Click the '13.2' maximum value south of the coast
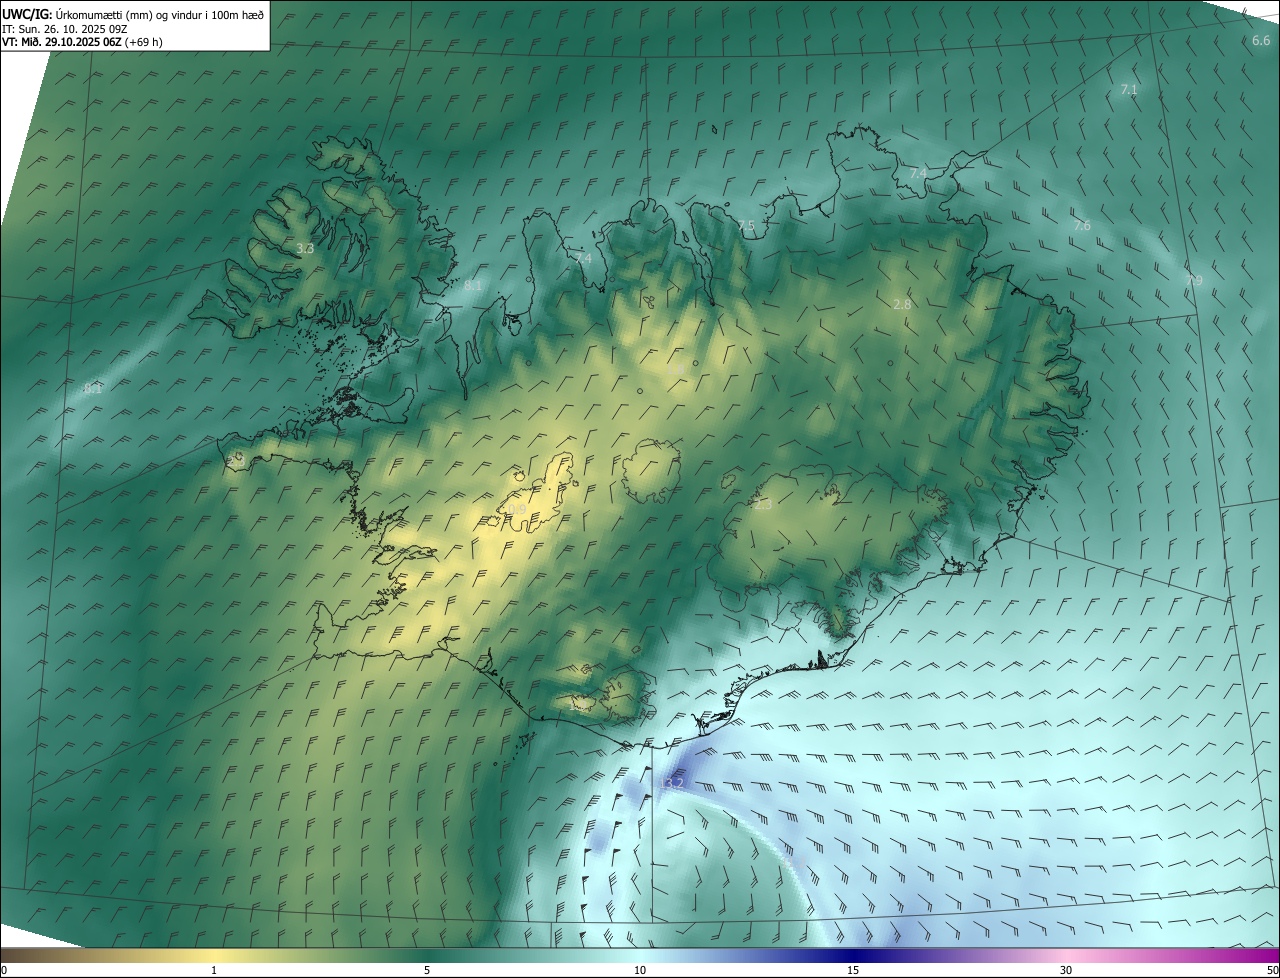Screen dimensions: 1280x978 [x=673, y=783]
